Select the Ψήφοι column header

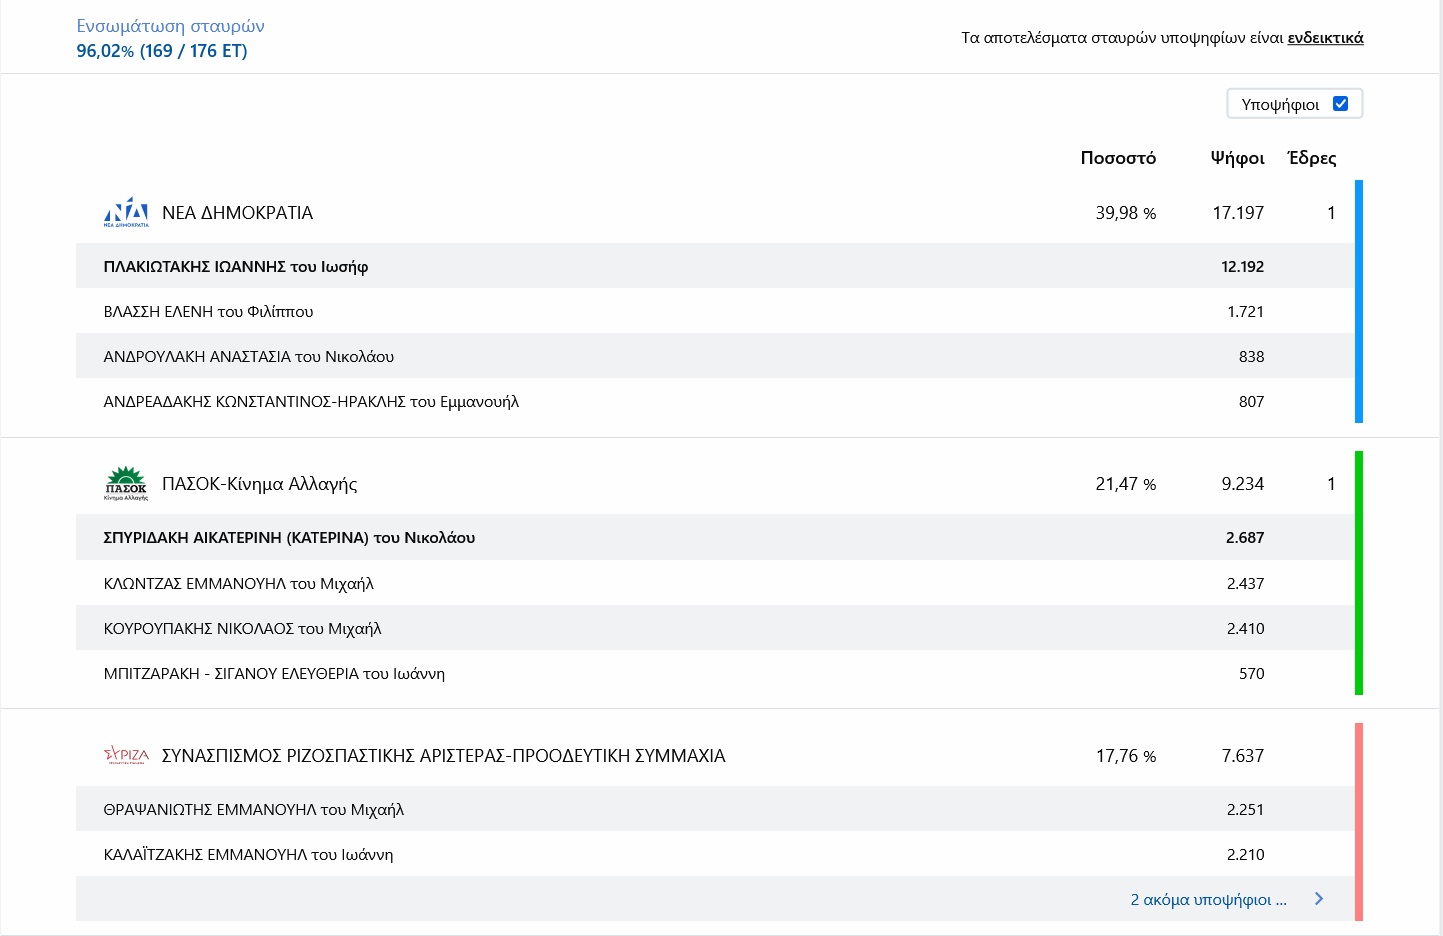pyautogui.click(x=1237, y=158)
